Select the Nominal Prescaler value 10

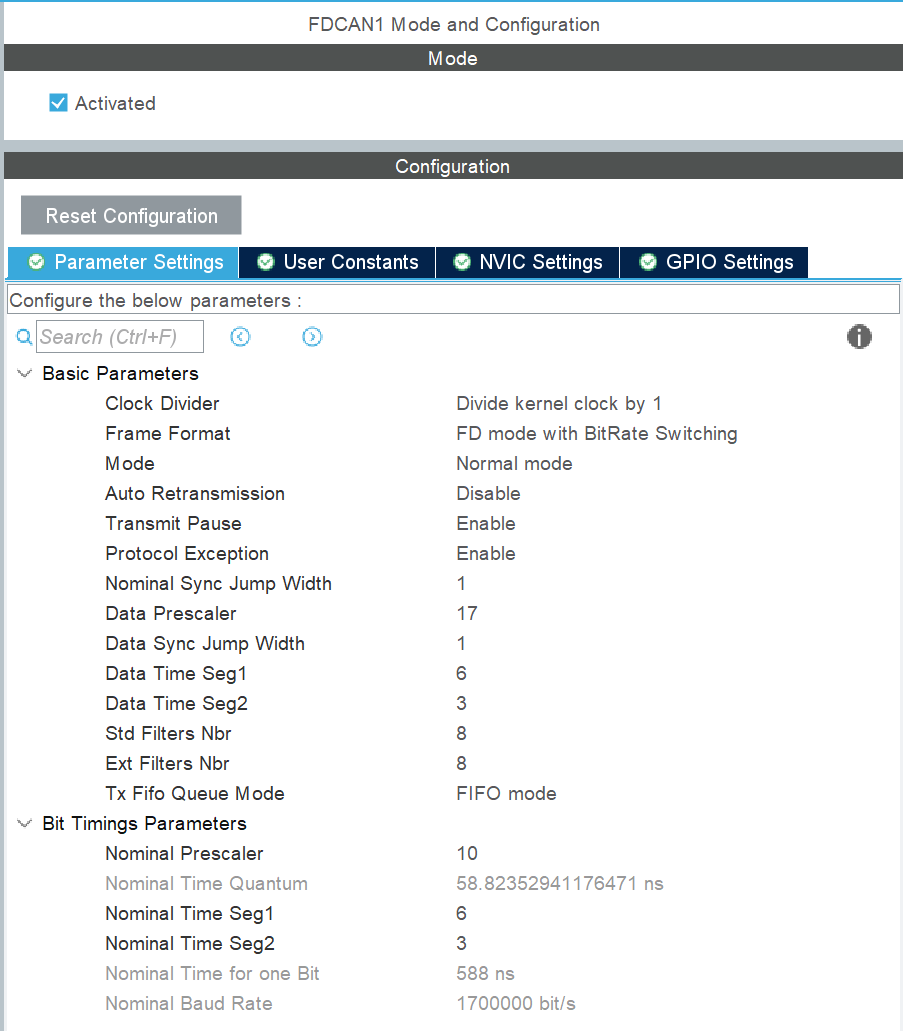tap(467, 853)
